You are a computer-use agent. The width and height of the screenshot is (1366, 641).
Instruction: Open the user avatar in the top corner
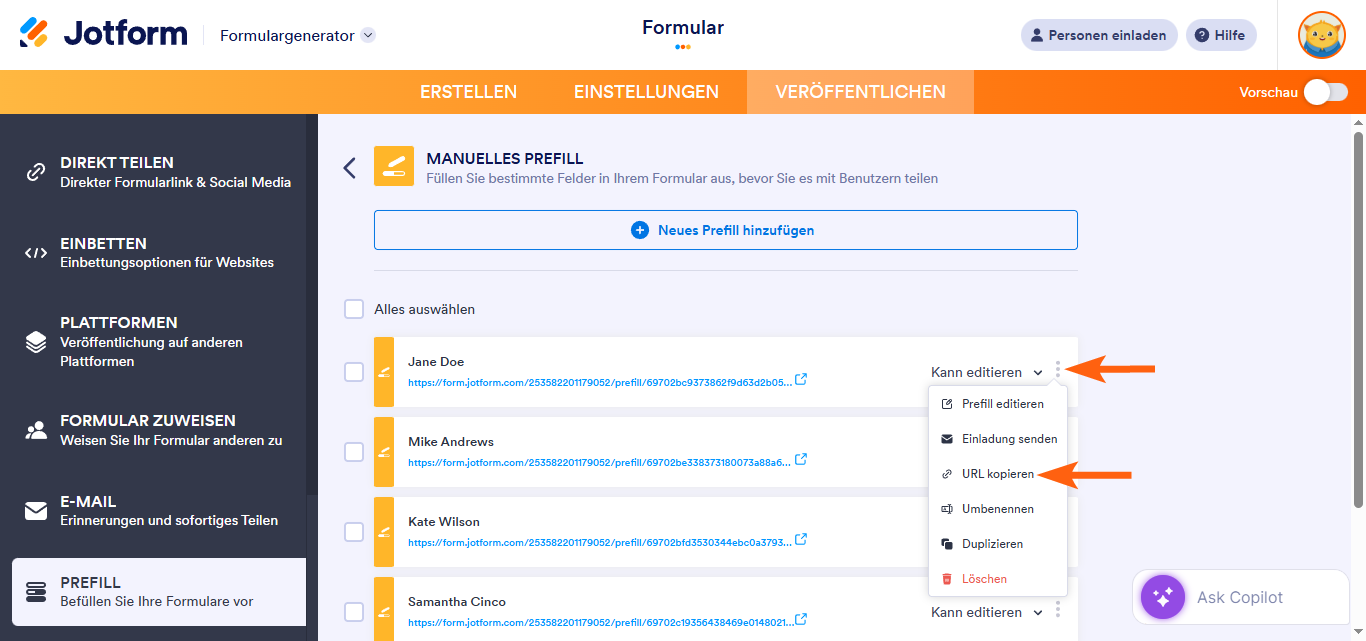[x=1321, y=34]
